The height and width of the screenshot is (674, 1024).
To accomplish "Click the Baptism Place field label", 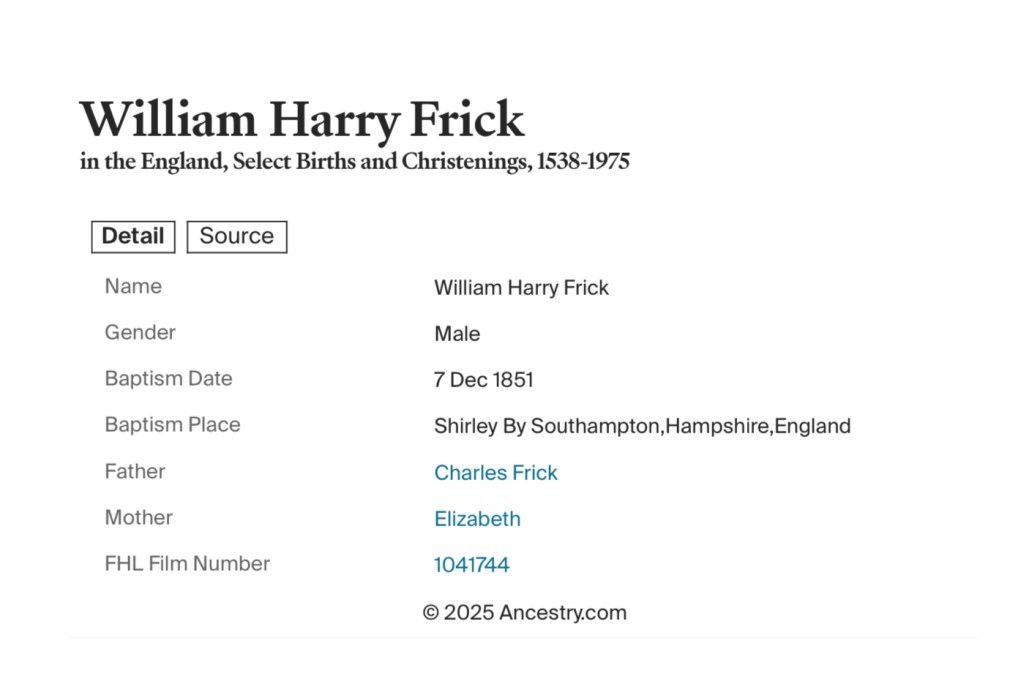I will pyautogui.click(x=172, y=425).
